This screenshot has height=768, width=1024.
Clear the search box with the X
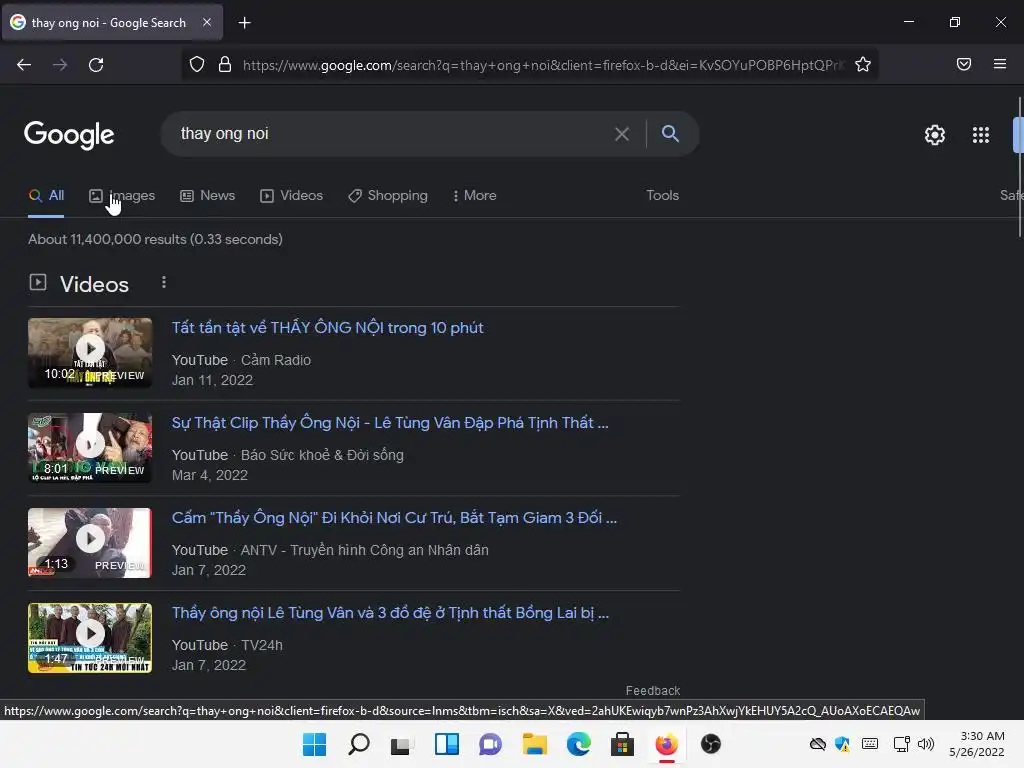(x=622, y=134)
